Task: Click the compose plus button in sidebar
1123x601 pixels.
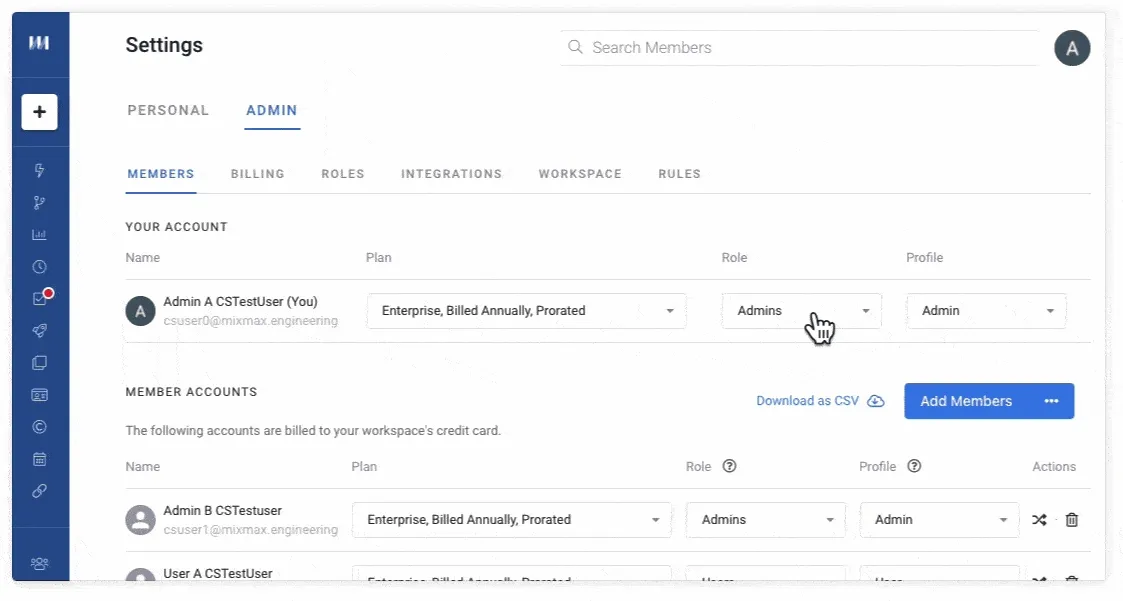Action: click(39, 112)
